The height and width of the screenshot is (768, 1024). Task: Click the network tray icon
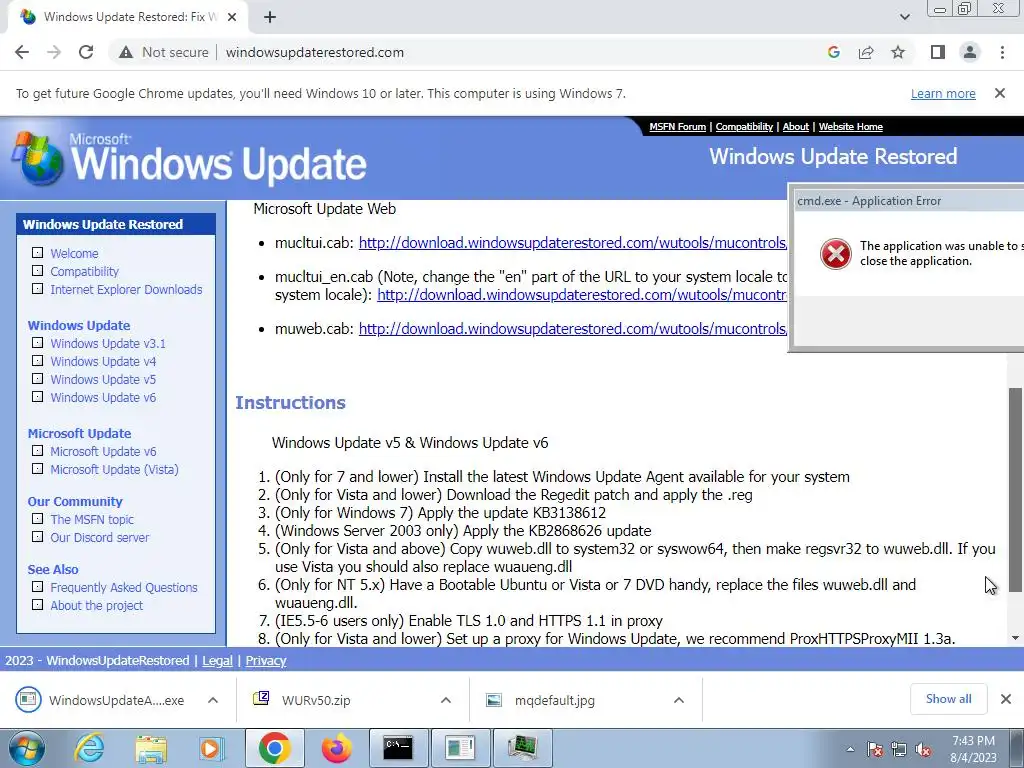899,749
